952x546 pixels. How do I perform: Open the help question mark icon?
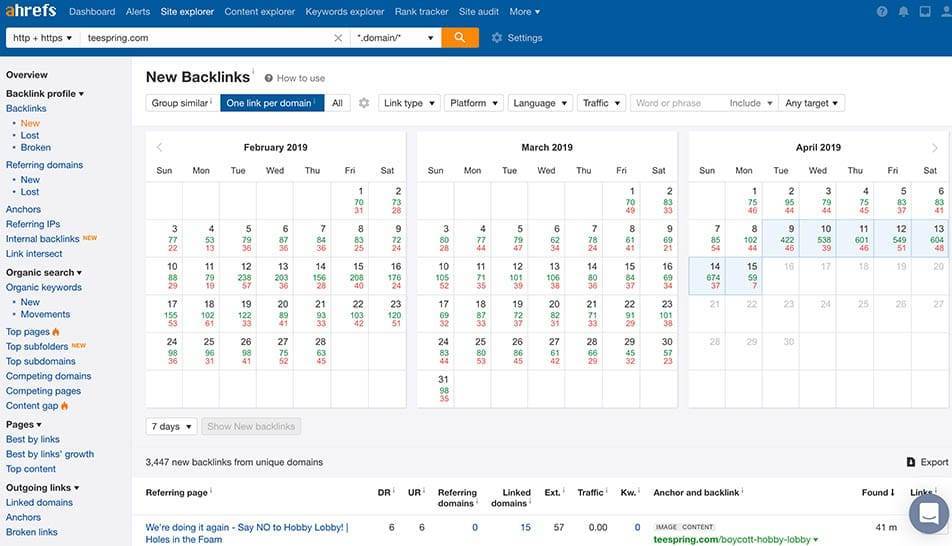(882, 12)
